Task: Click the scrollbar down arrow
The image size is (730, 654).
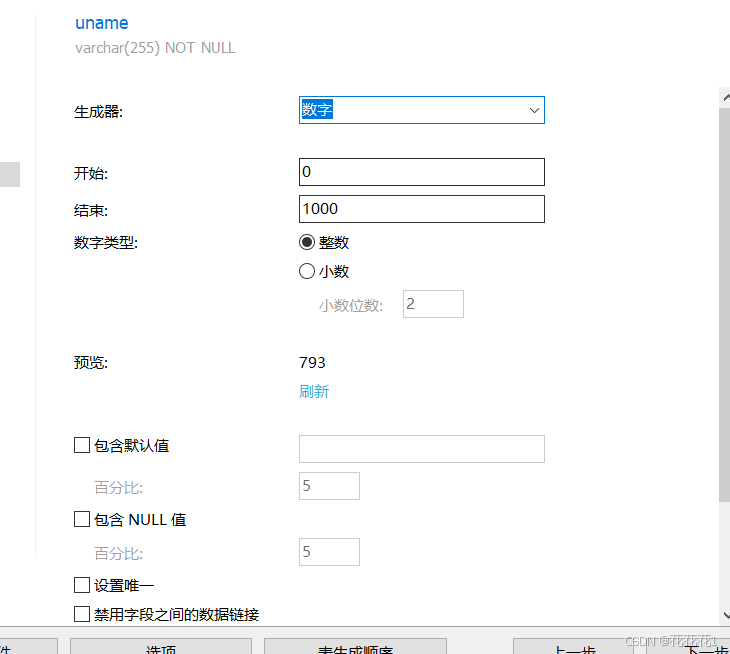Action: [725, 615]
